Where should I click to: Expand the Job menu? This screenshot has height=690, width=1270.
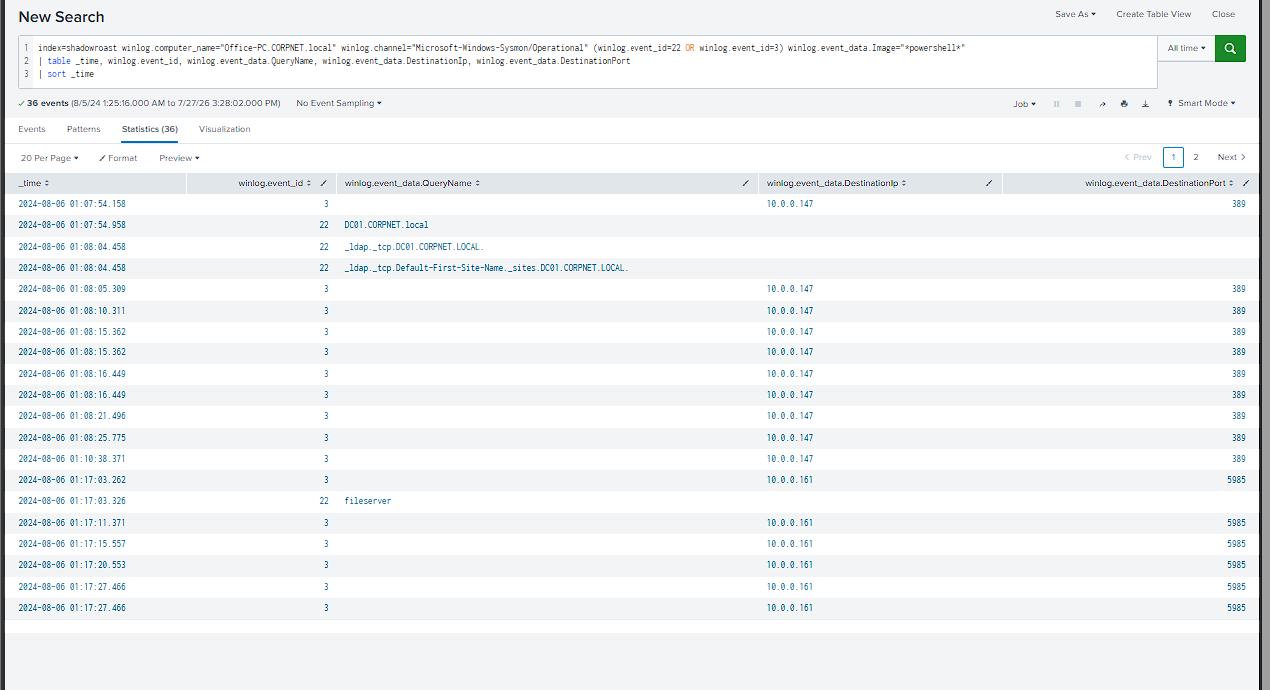[1024, 104]
